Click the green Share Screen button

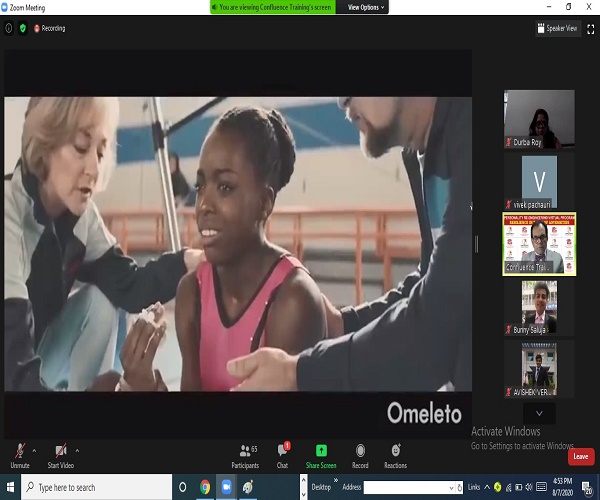tap(321, 456)
